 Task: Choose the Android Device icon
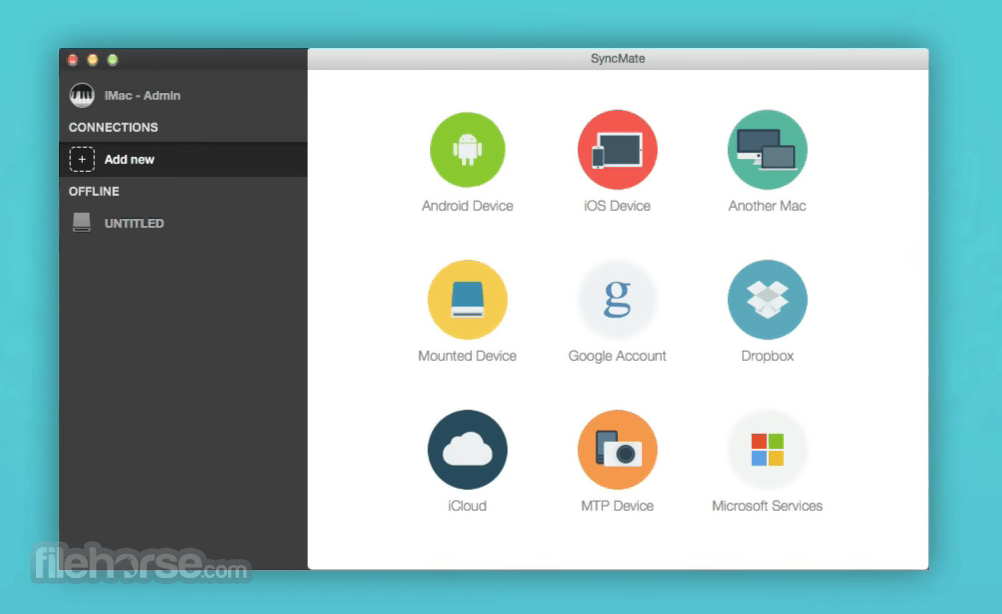click(467, 150)
